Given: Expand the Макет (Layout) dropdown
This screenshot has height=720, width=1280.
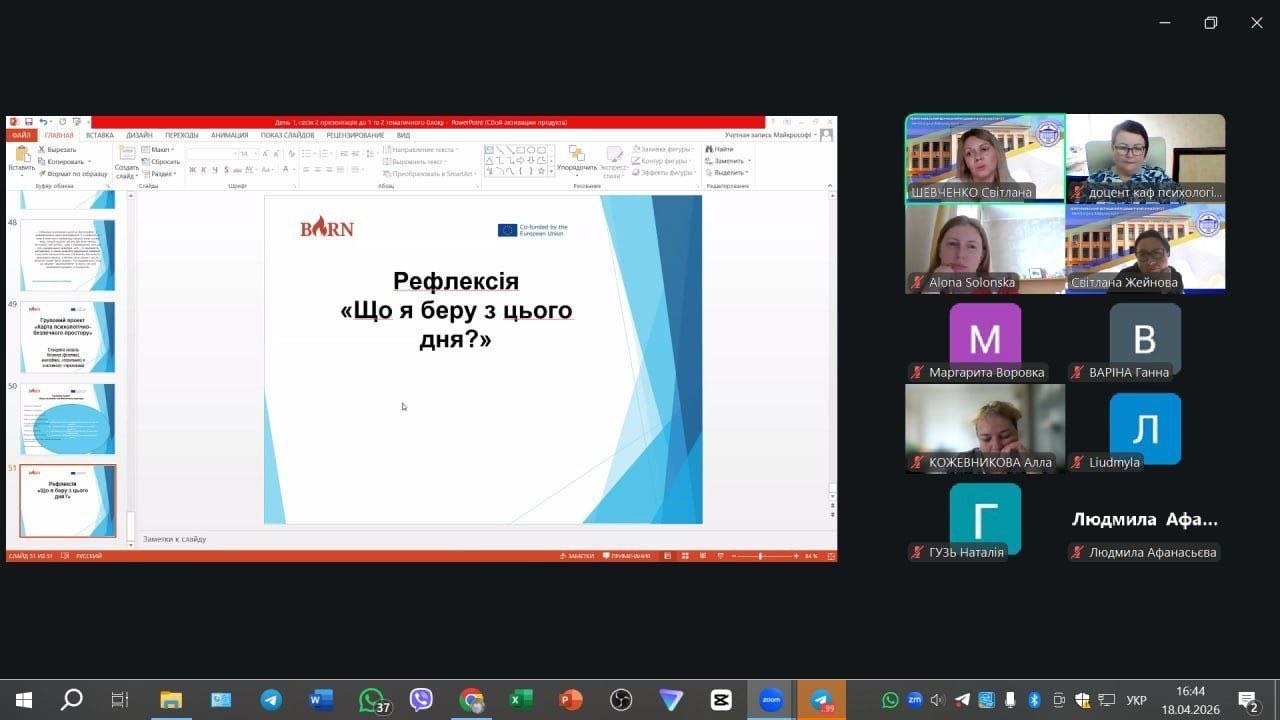Looking at the screenshot, I should click(x=160, y=149).
